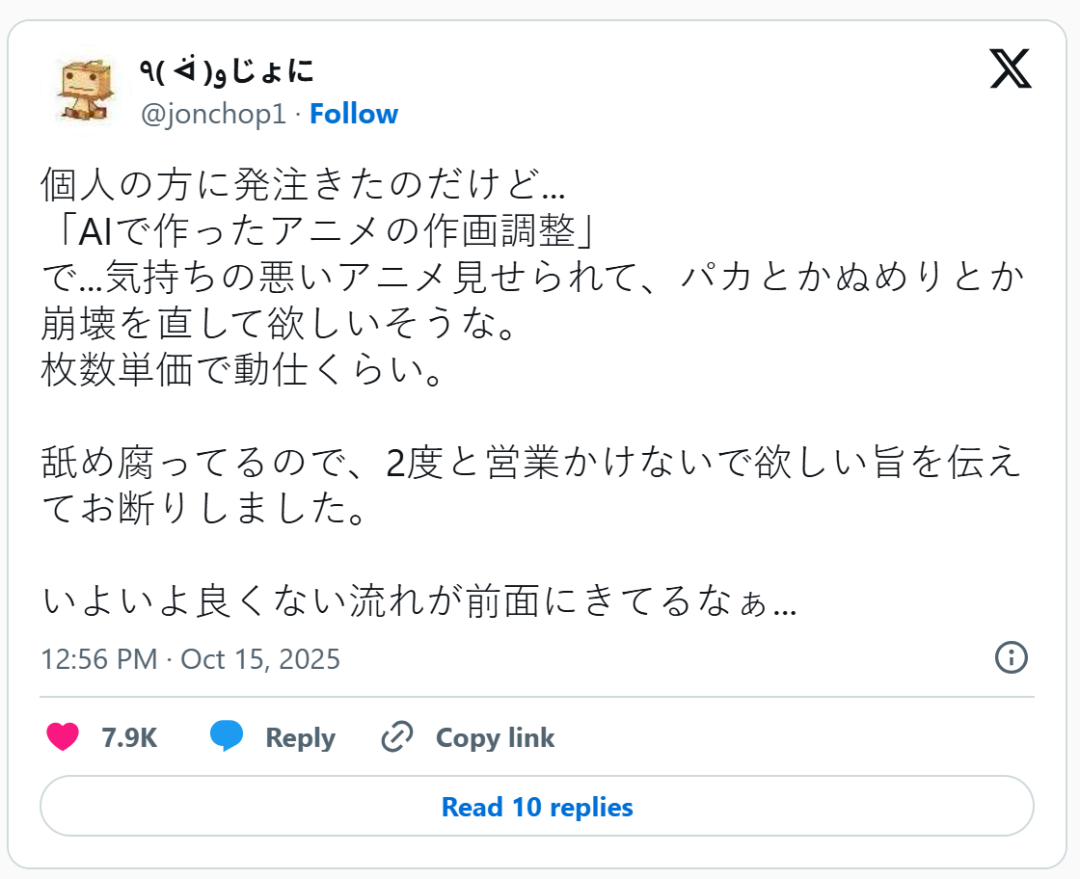
Task: Click the chain link icon
Action: tap(397, 737)
